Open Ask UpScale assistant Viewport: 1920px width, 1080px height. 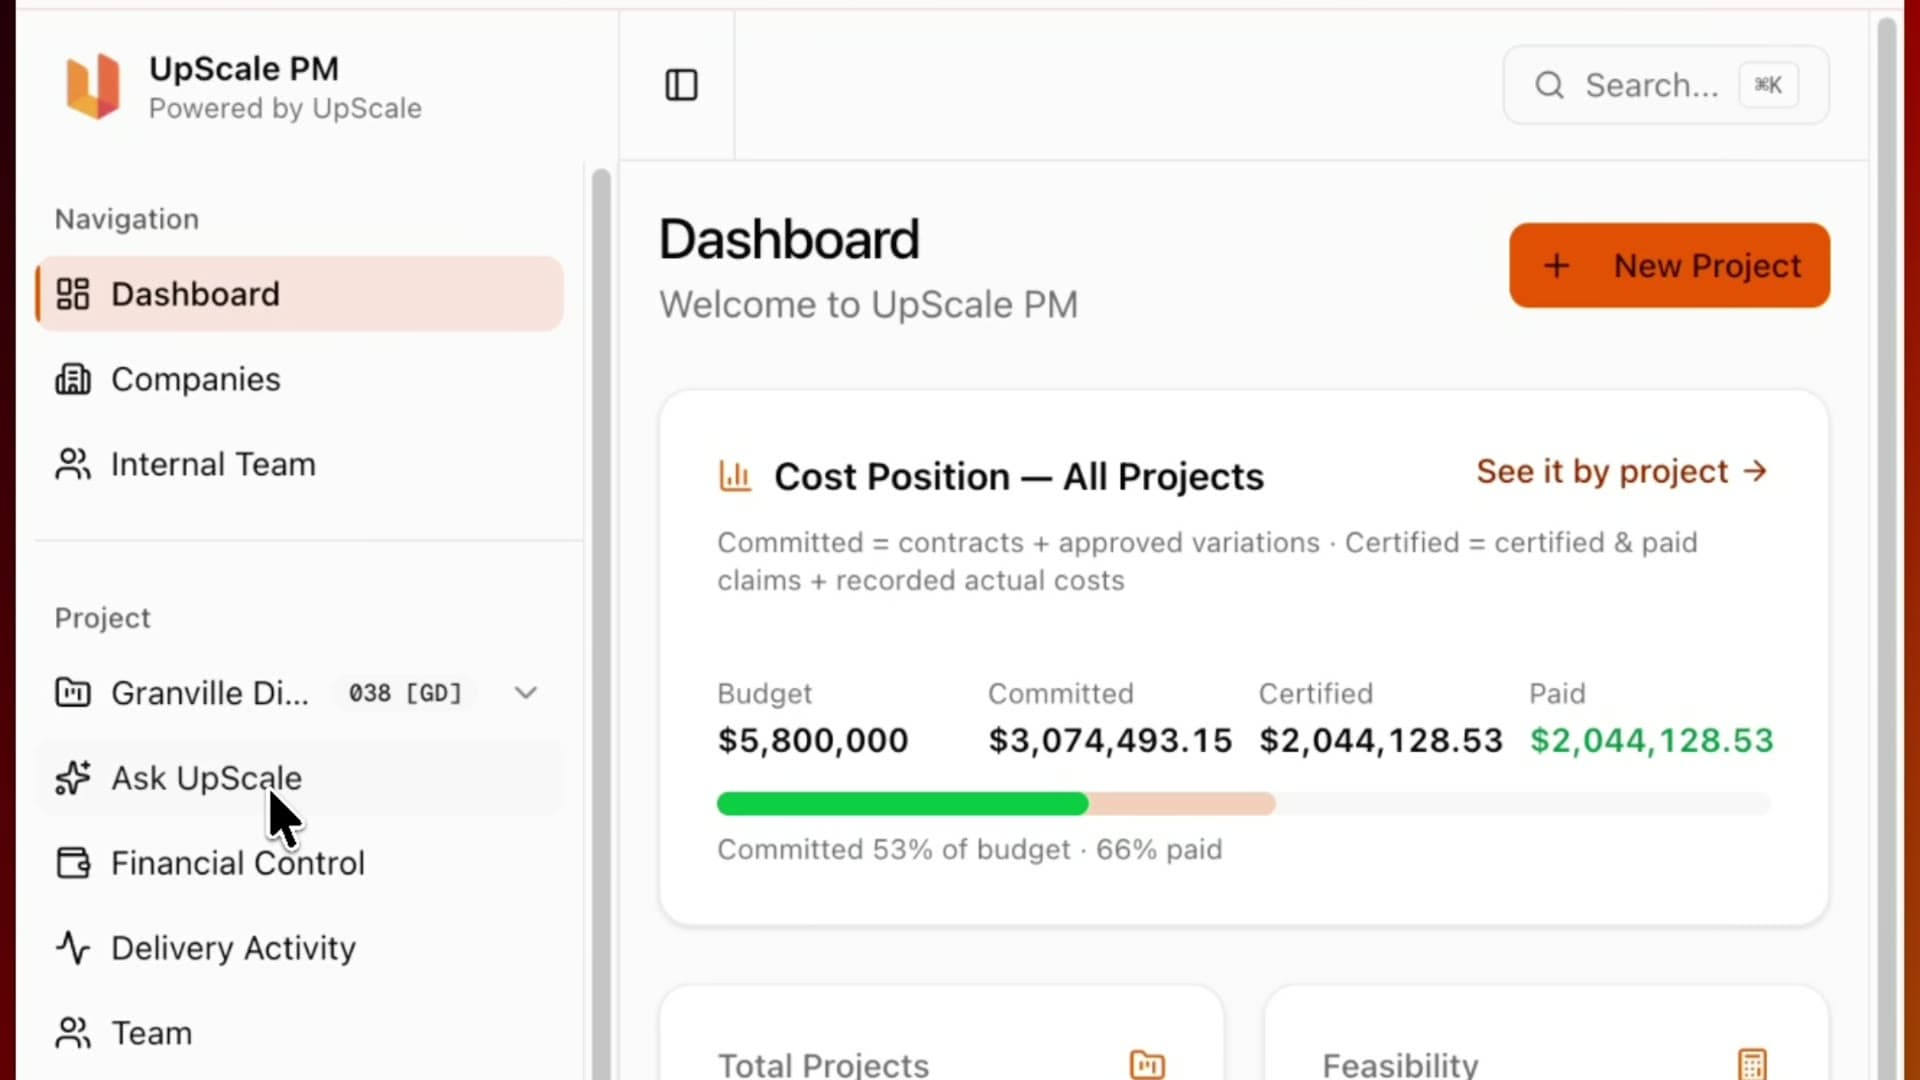coord(300,778)
